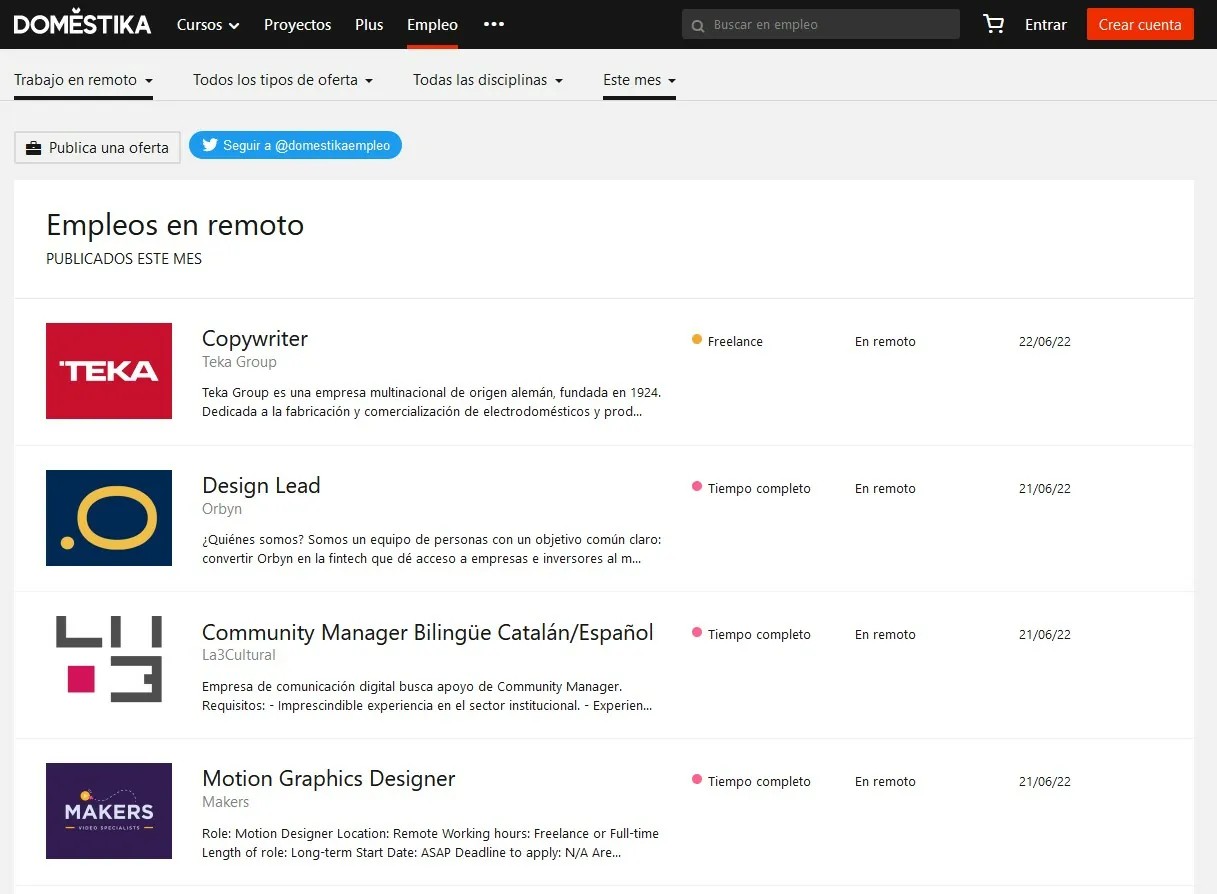Click the Orbyn ¿Quiénes somos? description
The image size is (1217, 894).
click(x=431, y=549)
